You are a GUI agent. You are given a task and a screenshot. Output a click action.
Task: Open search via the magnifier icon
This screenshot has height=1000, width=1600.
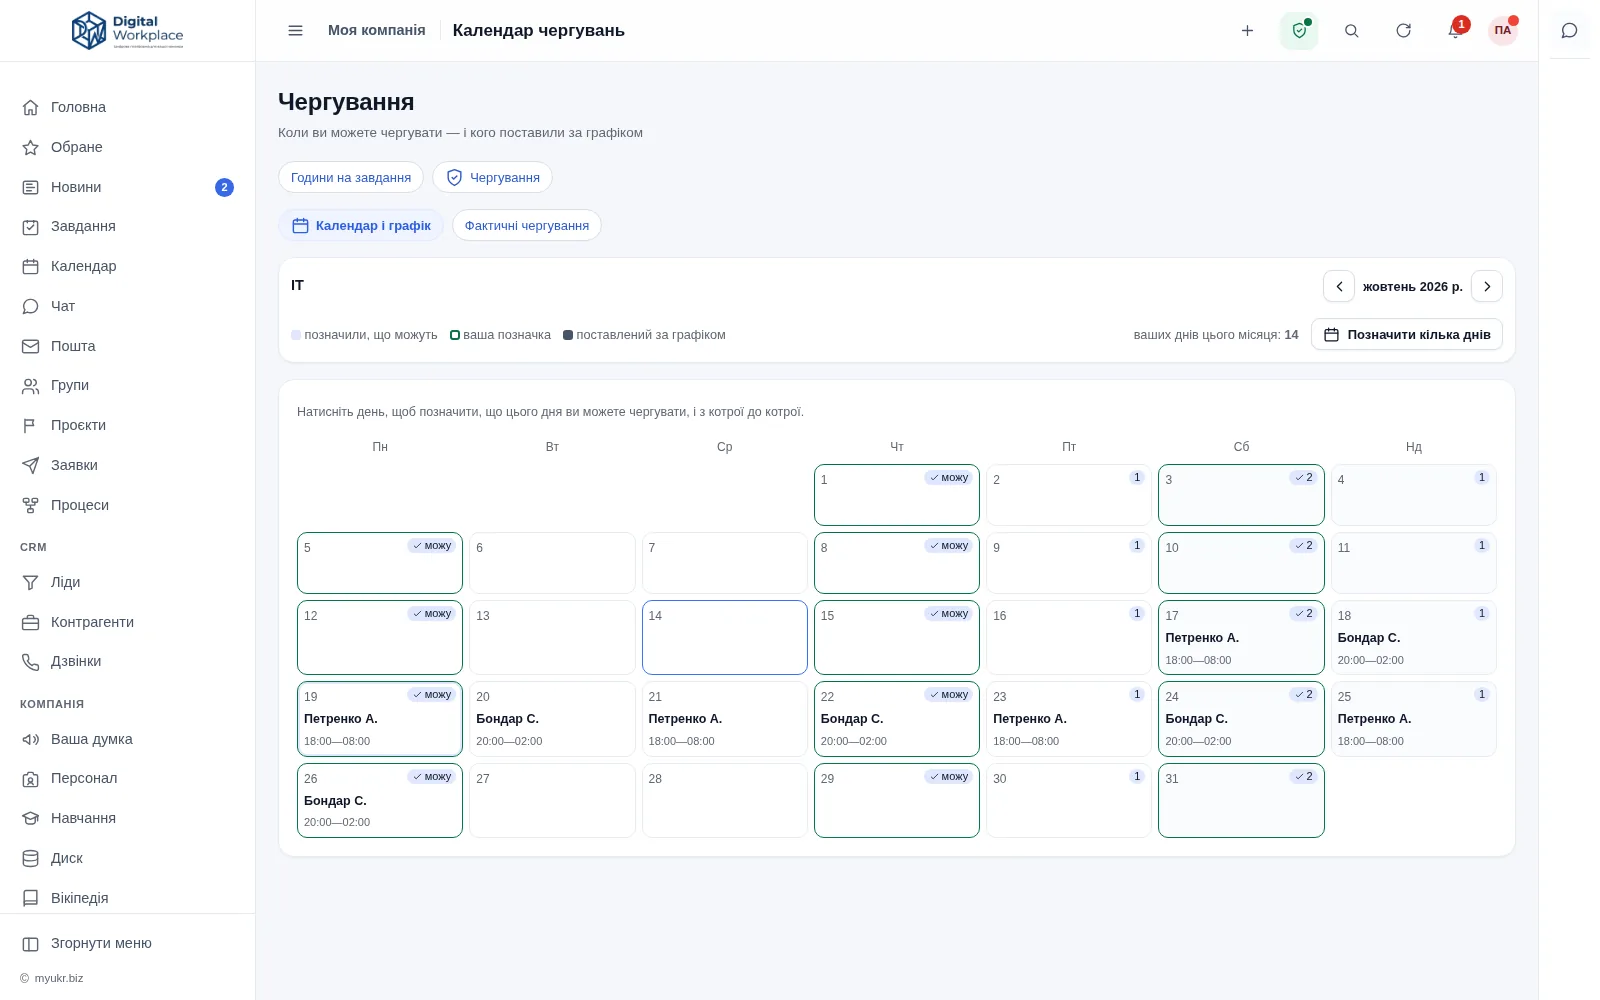click(x=1351, y=31)
